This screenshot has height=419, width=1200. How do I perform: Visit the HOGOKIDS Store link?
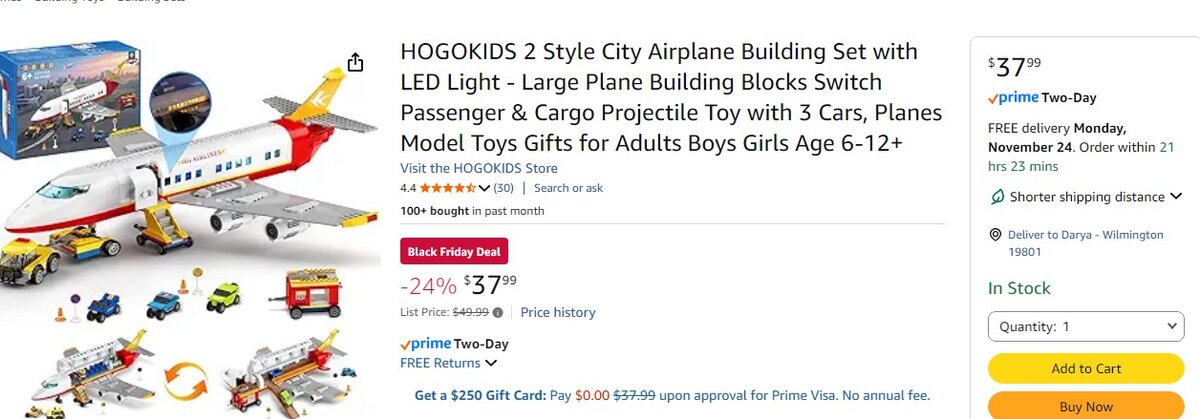(479, 168)
